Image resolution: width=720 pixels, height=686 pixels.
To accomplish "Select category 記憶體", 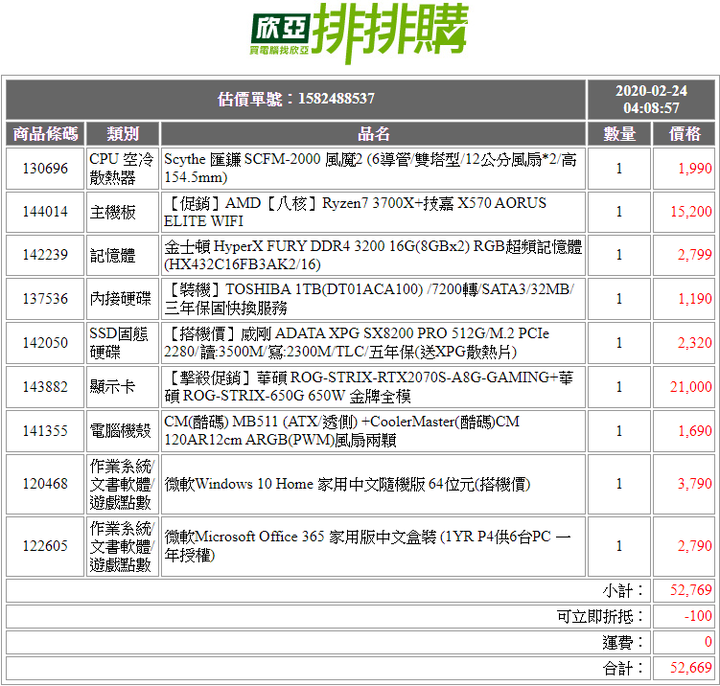I will (112, 255).
